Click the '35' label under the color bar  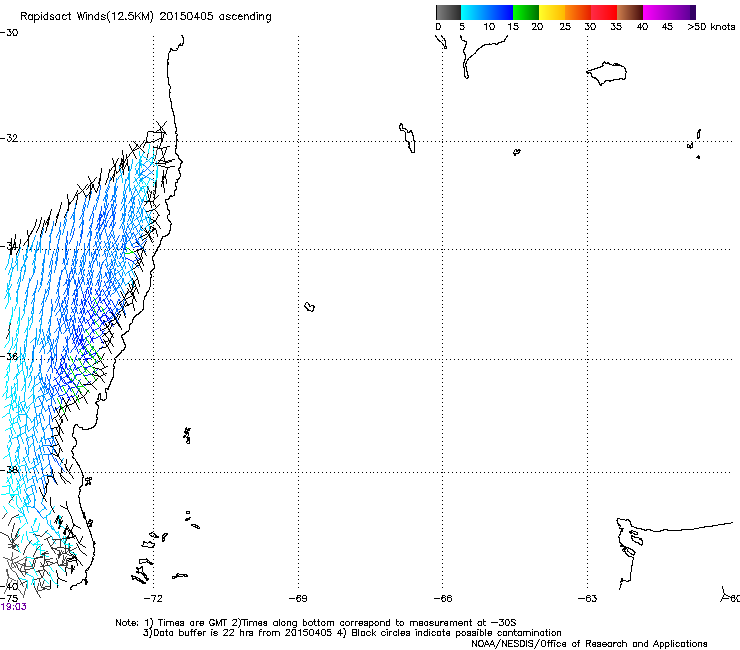click(616, 27)
